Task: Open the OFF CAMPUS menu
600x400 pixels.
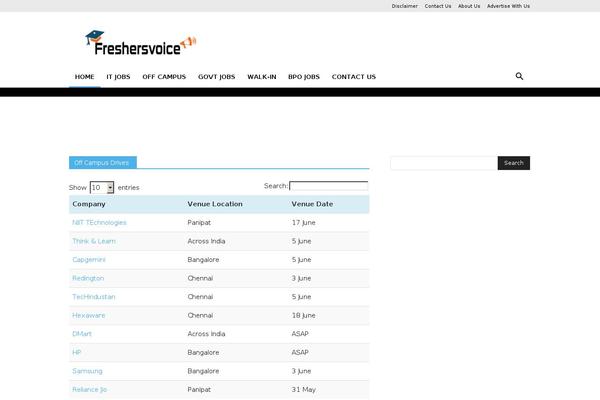Action: tap(164, 77)
